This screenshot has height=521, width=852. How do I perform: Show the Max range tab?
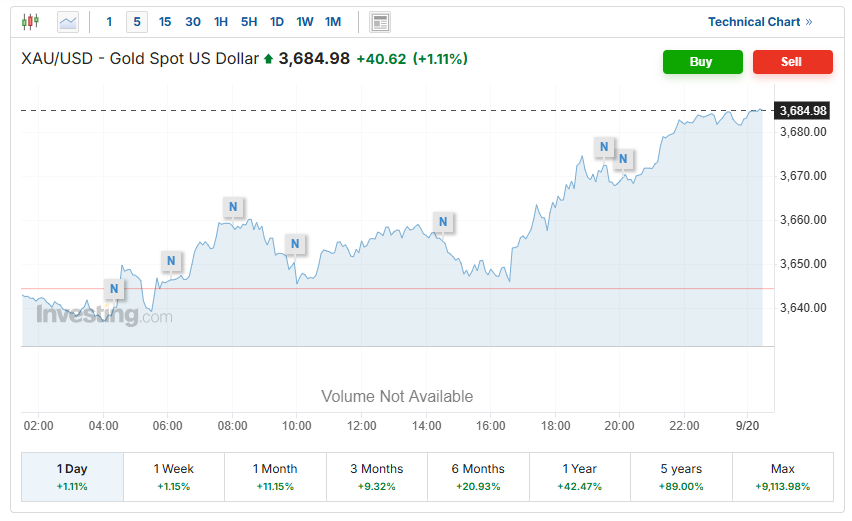click(x=782, y=476)
